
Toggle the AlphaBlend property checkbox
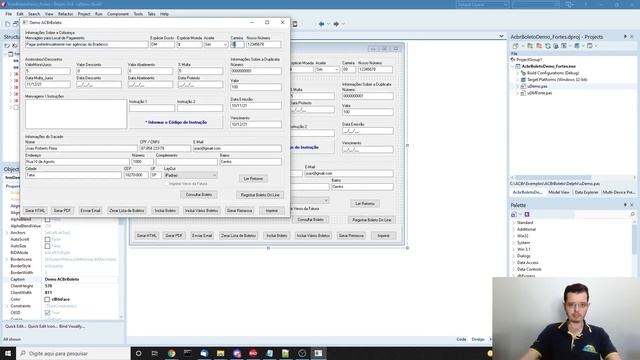coord(47,220)
